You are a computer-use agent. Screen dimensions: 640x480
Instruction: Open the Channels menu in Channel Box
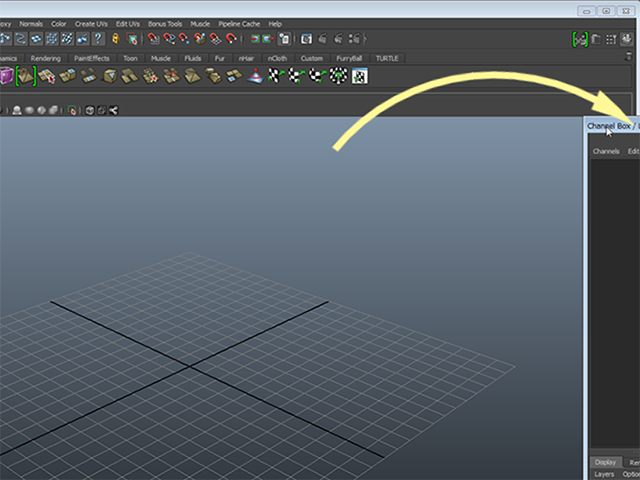pos(606,151)
